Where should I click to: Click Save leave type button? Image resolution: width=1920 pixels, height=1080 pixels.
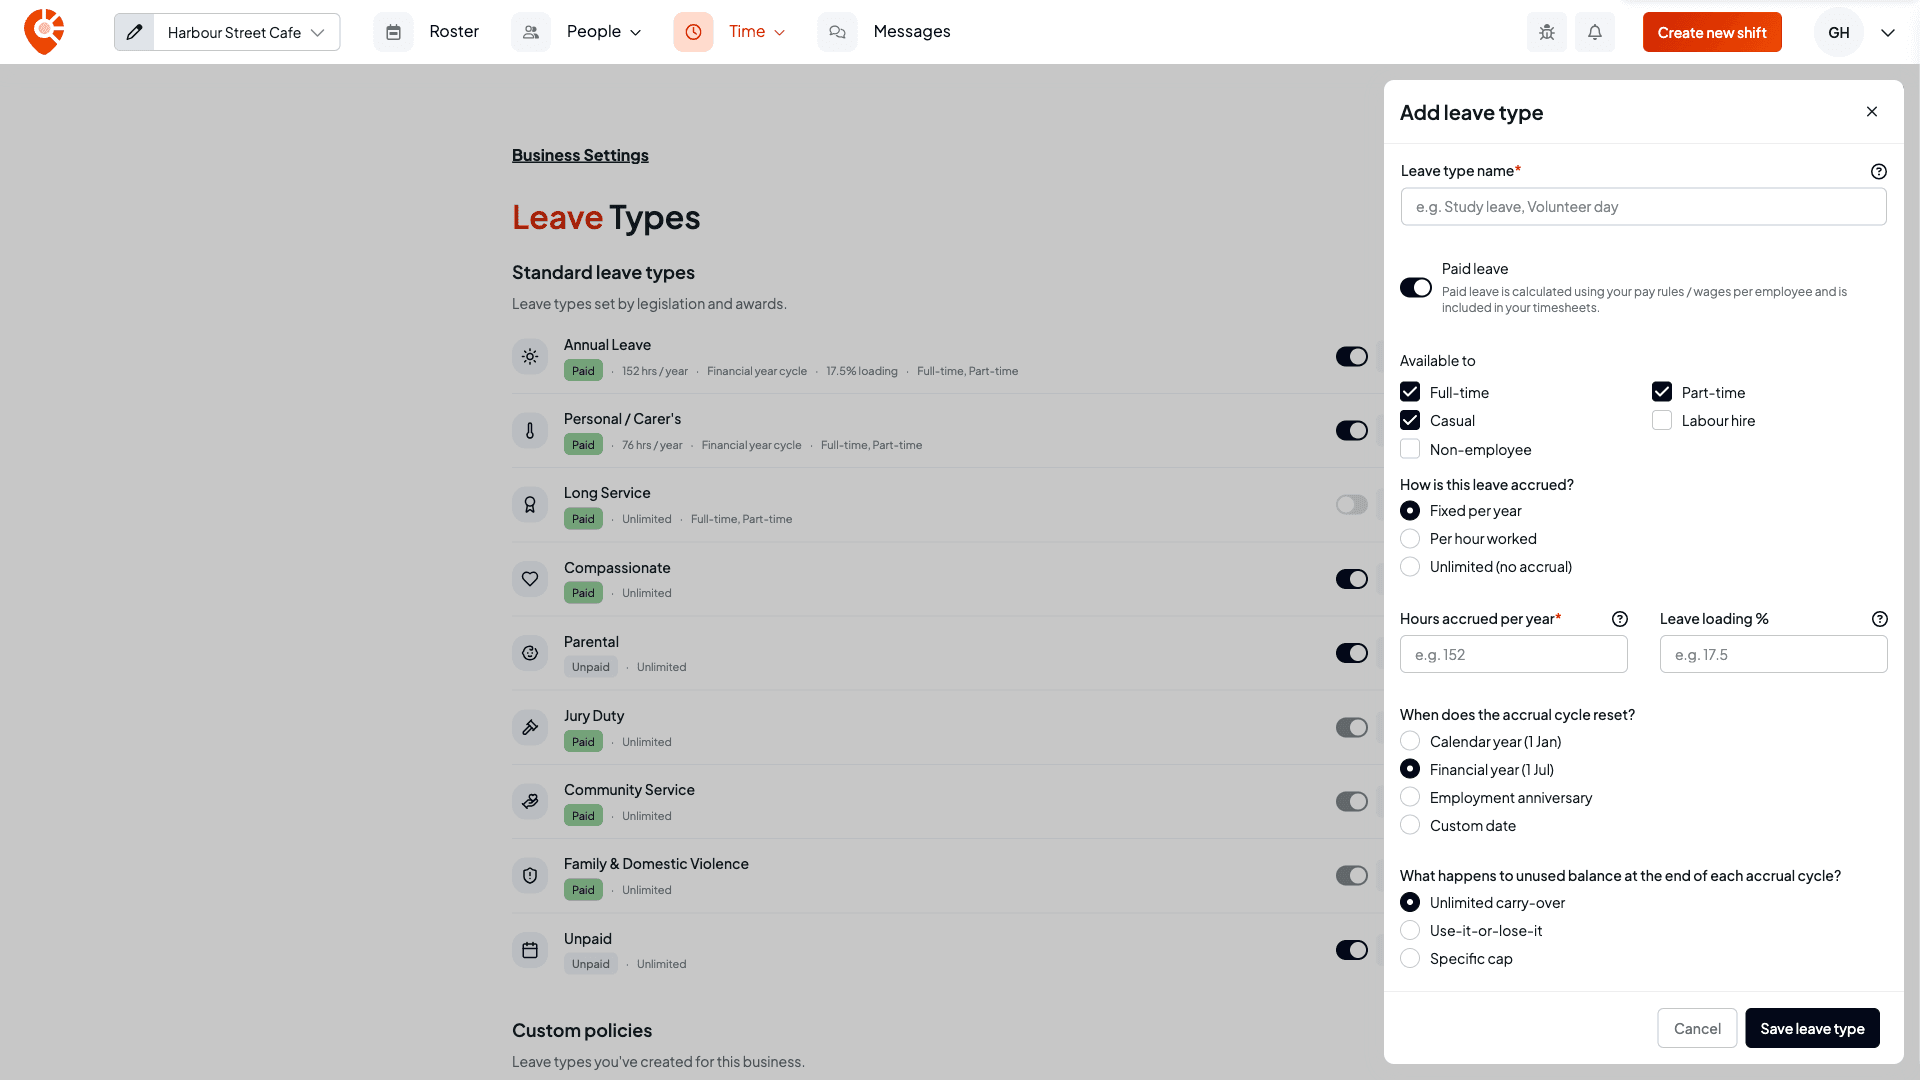coord(1812,1028)
